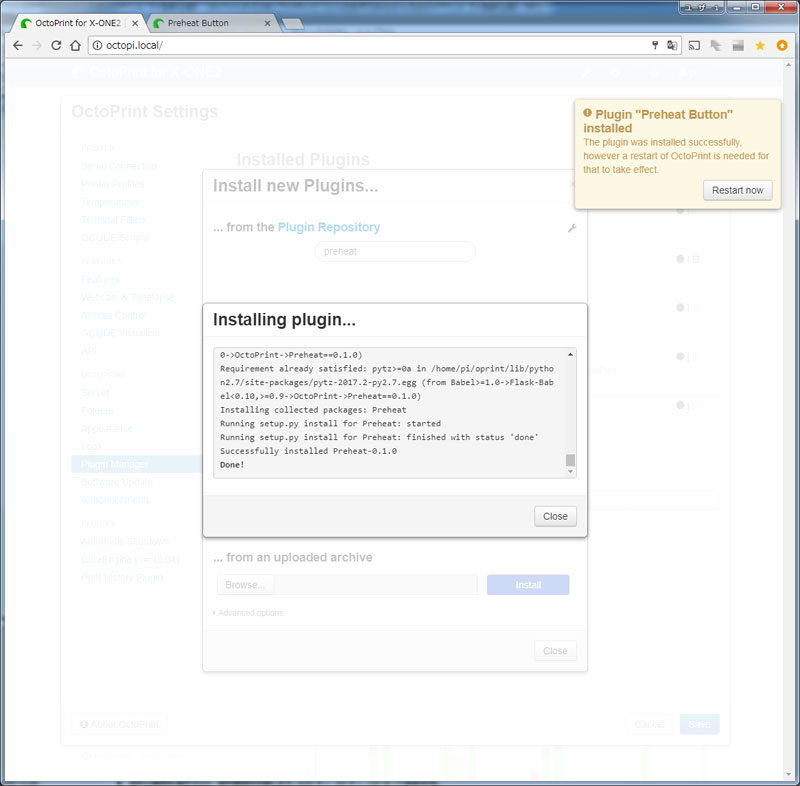Image resolution: width=800 pixels, height=786 pixels.
Task: Click Save in OctoPrint Settings
Action: [x=699, y=724]
